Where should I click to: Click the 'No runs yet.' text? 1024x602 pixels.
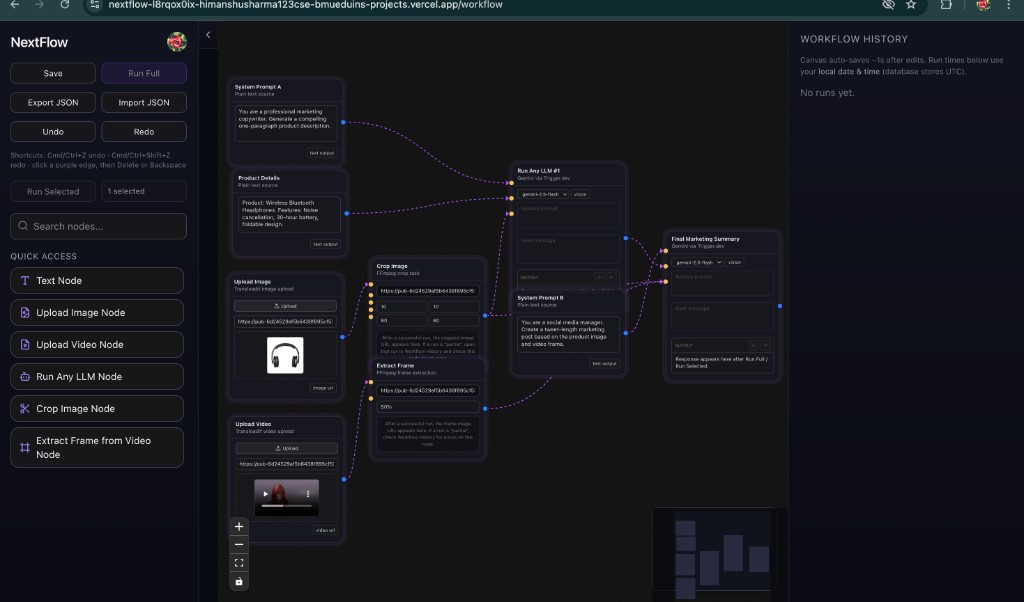click(827, 93)
